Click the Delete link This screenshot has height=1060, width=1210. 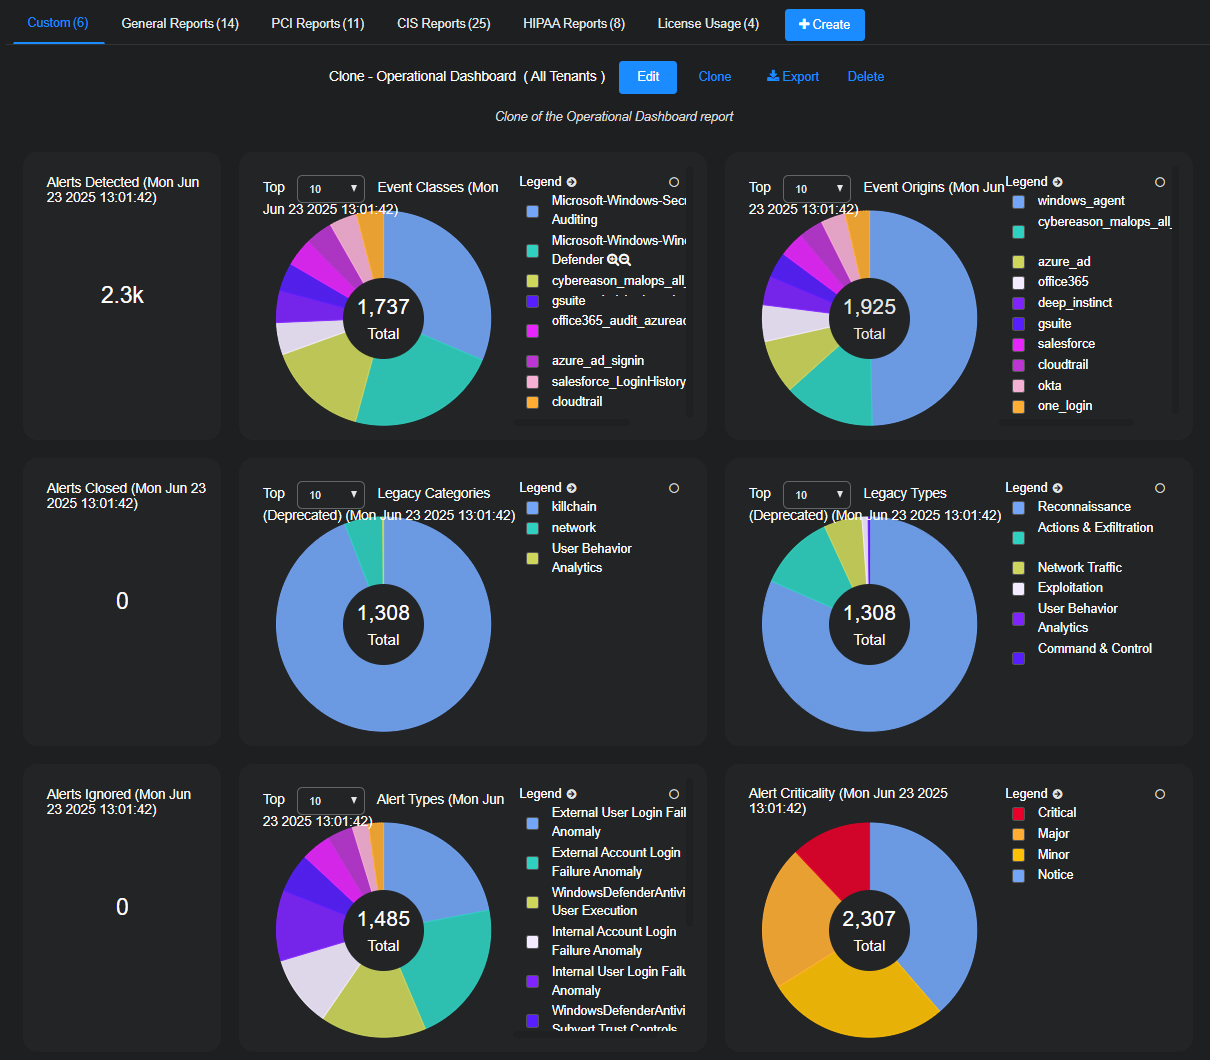pos(865,76)
